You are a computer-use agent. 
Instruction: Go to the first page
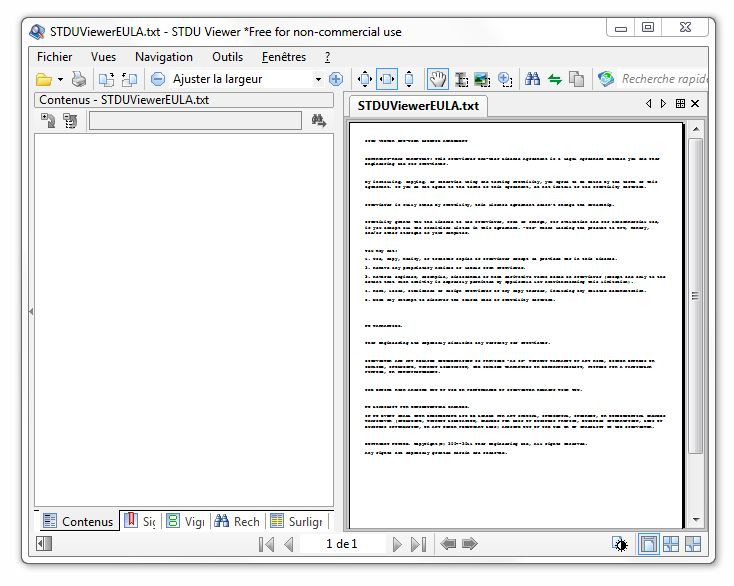266,544
